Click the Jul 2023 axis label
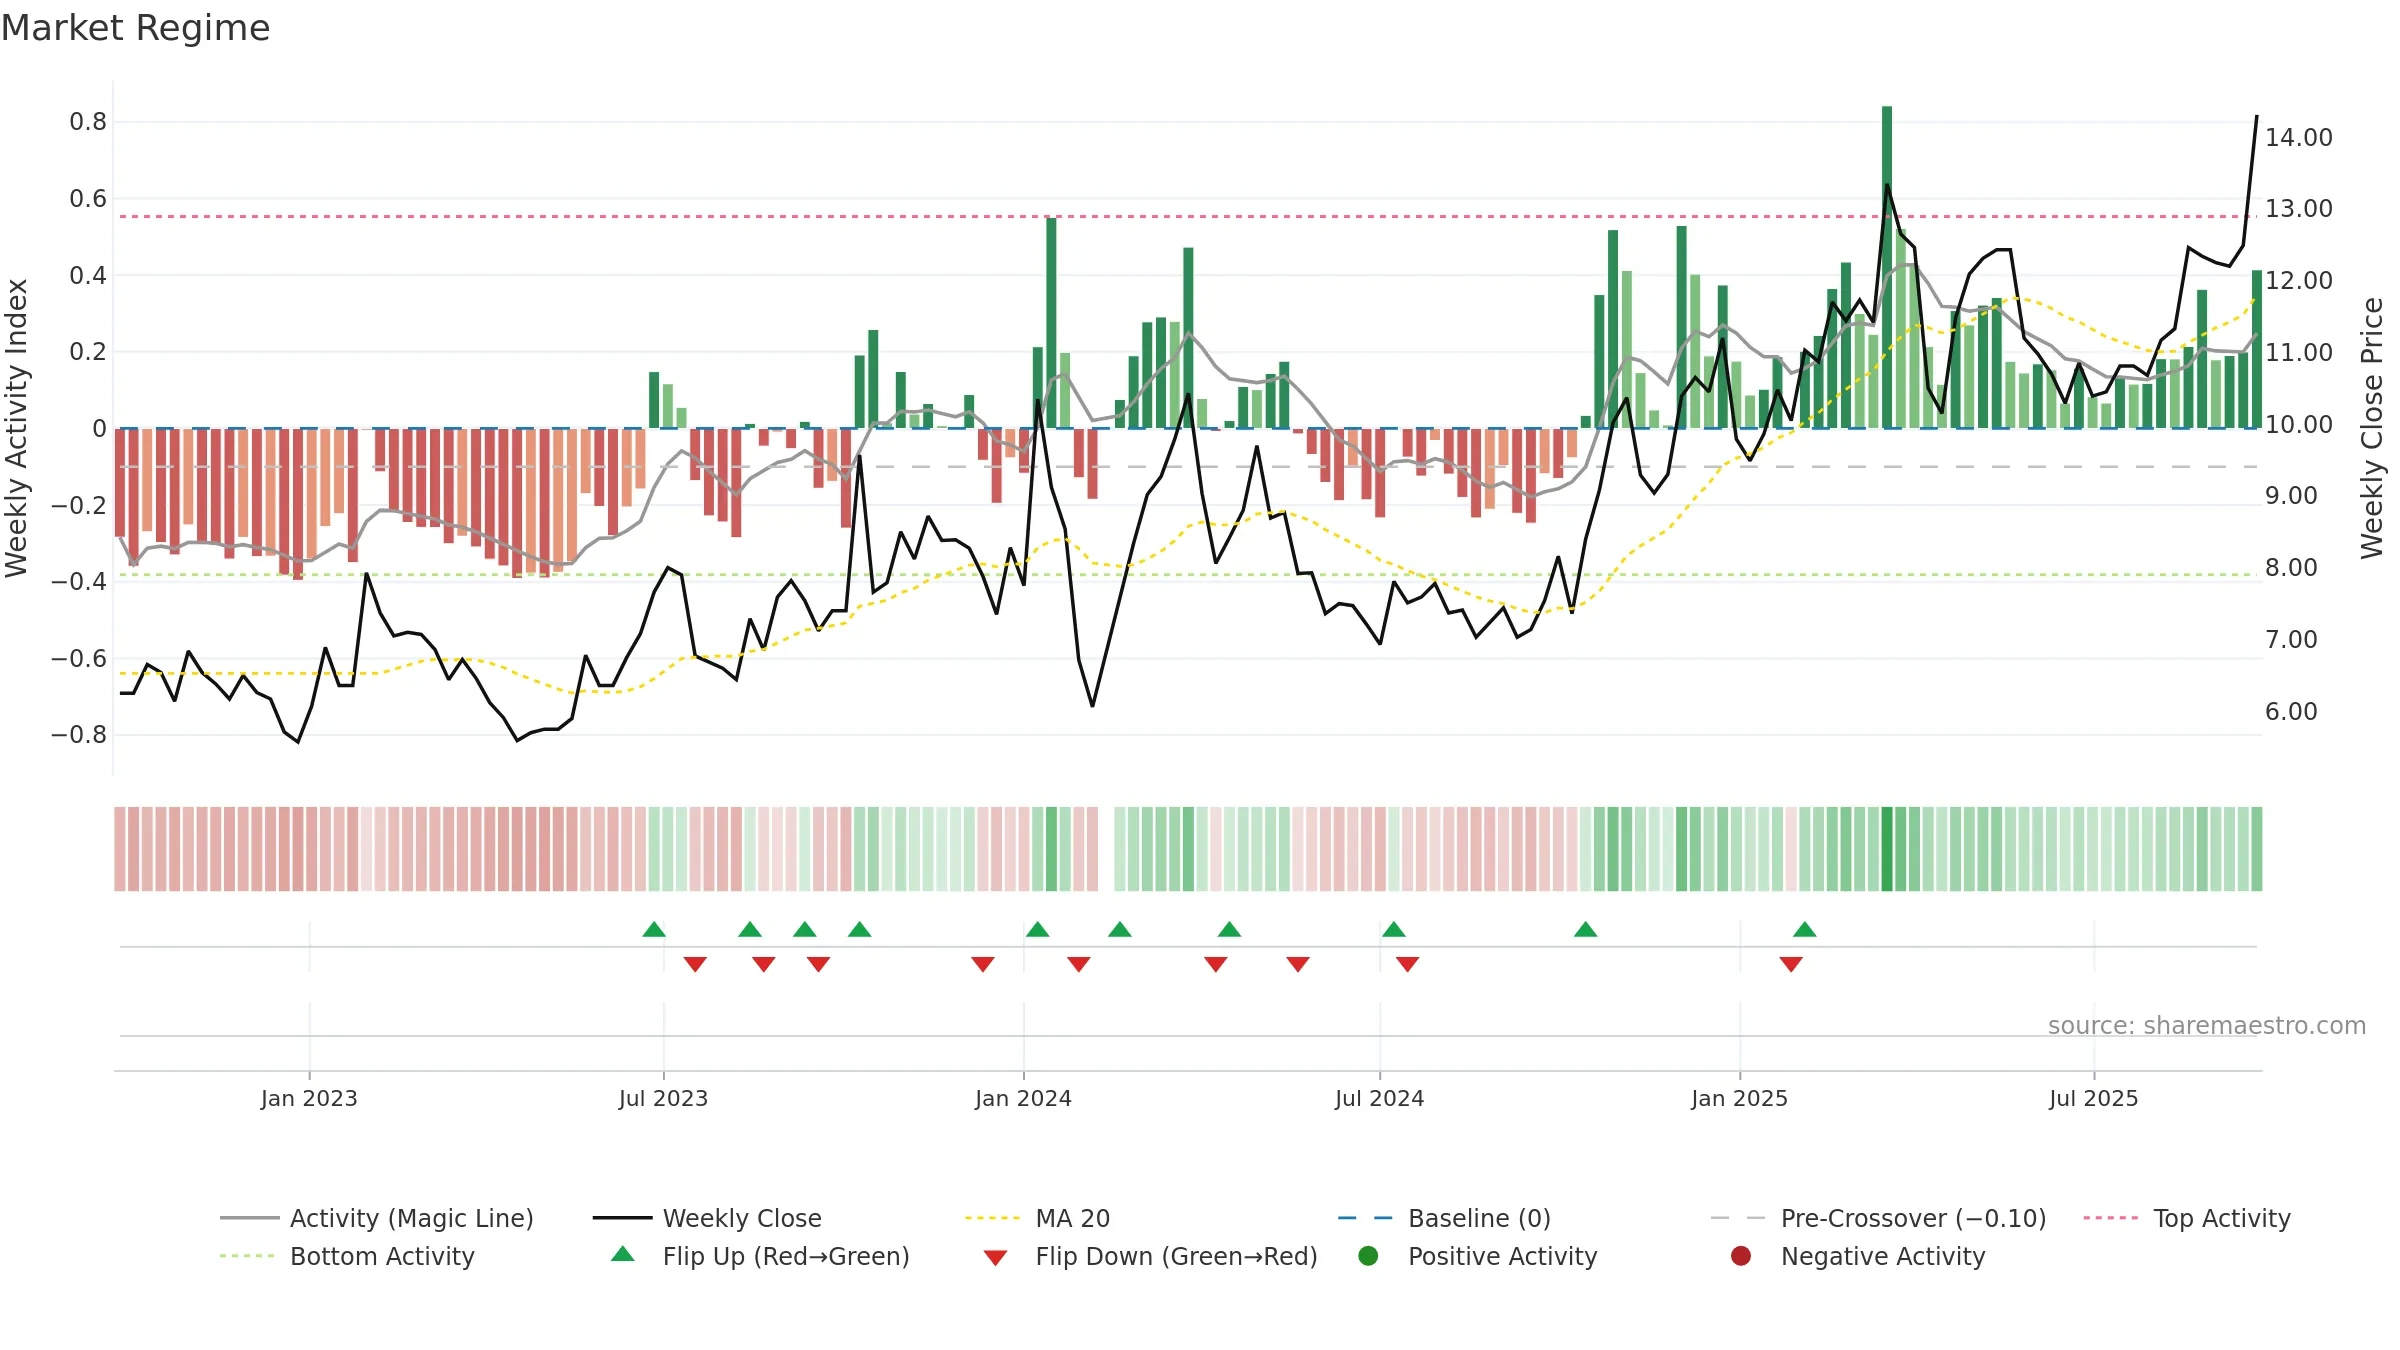This screenshot has width=2400, height=1350. [663, 1098]
